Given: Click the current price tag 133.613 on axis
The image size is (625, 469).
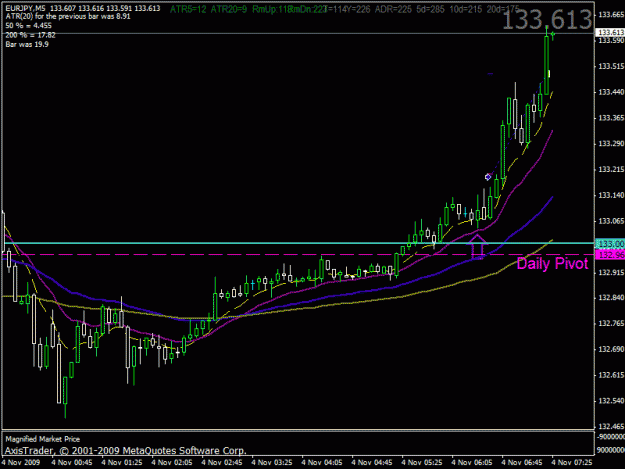Looking at the screenshot, I should 610,32.
